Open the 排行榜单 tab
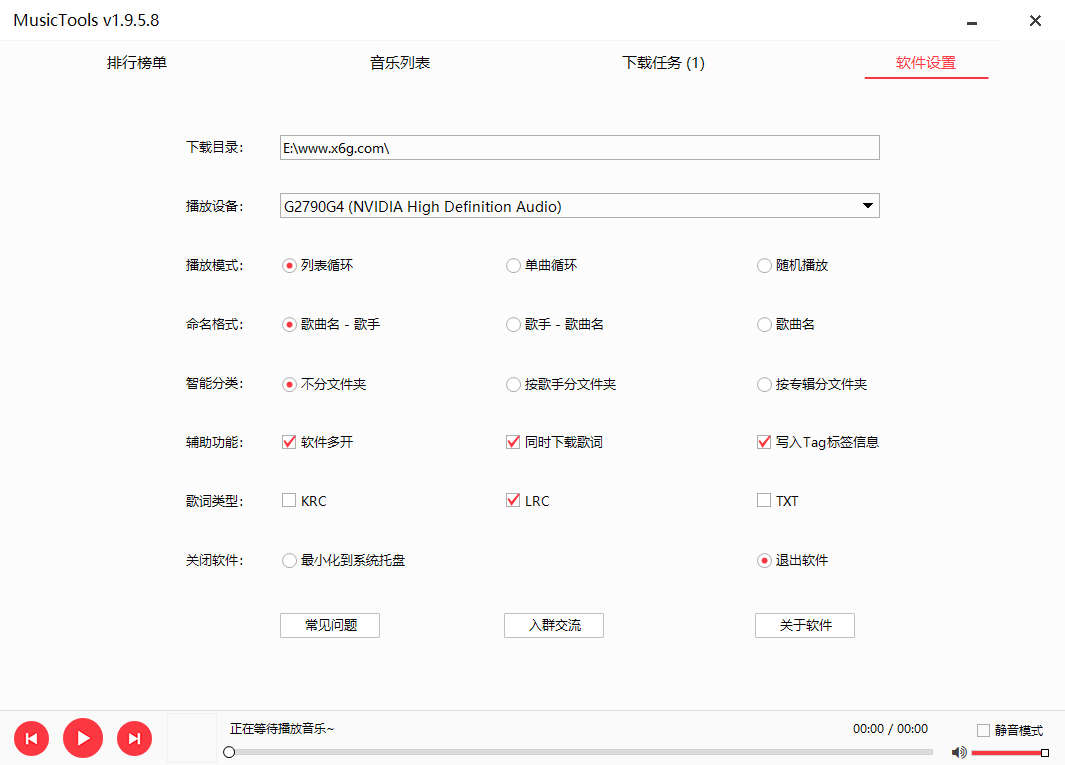The image size is (1065, 765). (x=137, y=63)
